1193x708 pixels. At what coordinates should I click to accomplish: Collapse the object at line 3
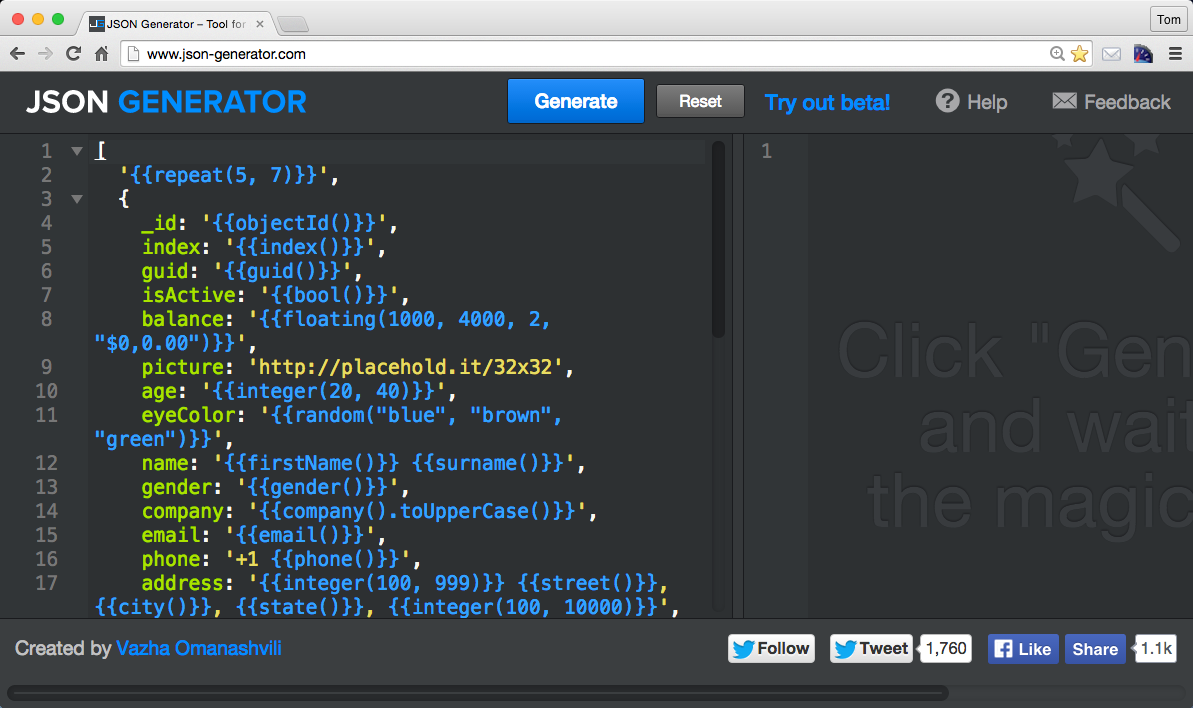tap(77, 198)
